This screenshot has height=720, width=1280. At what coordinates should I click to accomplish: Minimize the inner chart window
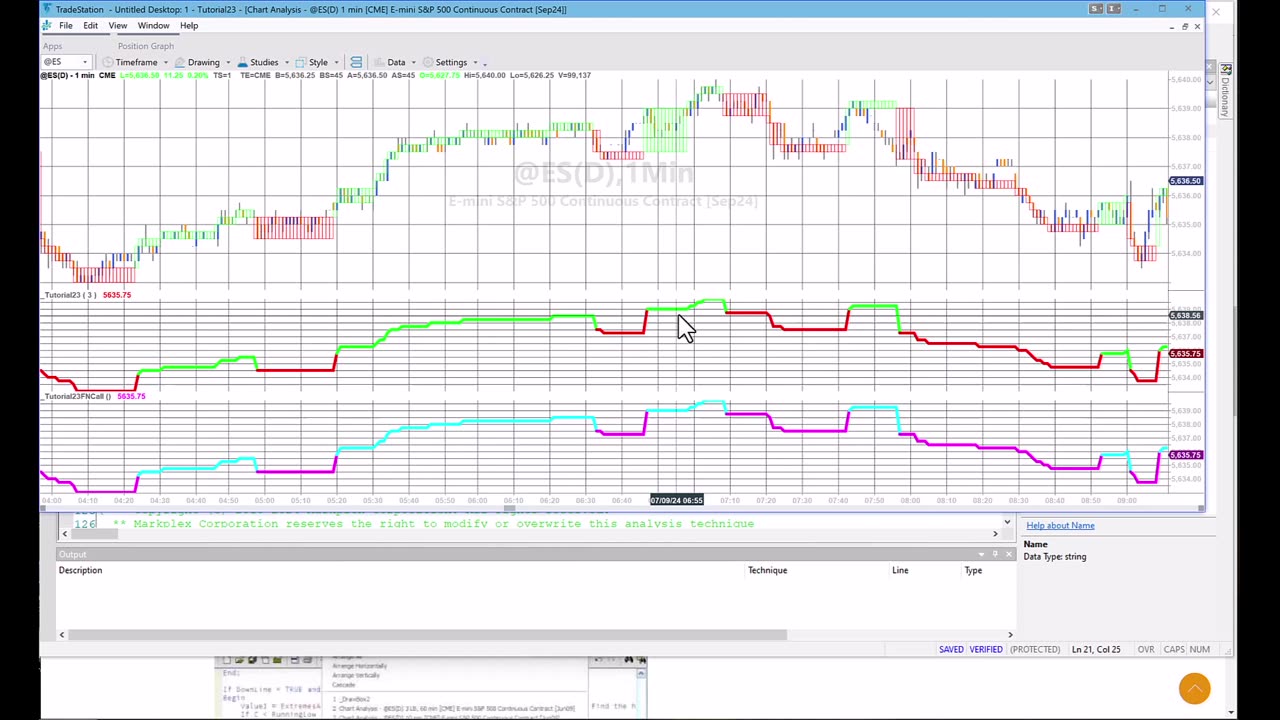tap(1172, 26)
